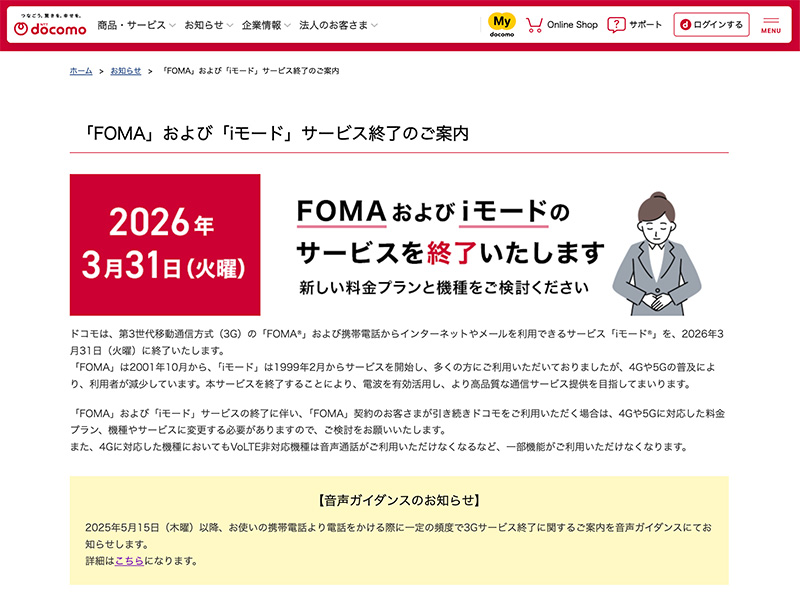Open the 商品・サービス menu item
The width and height of the screenshot is (800, 600).
point(132,25)
